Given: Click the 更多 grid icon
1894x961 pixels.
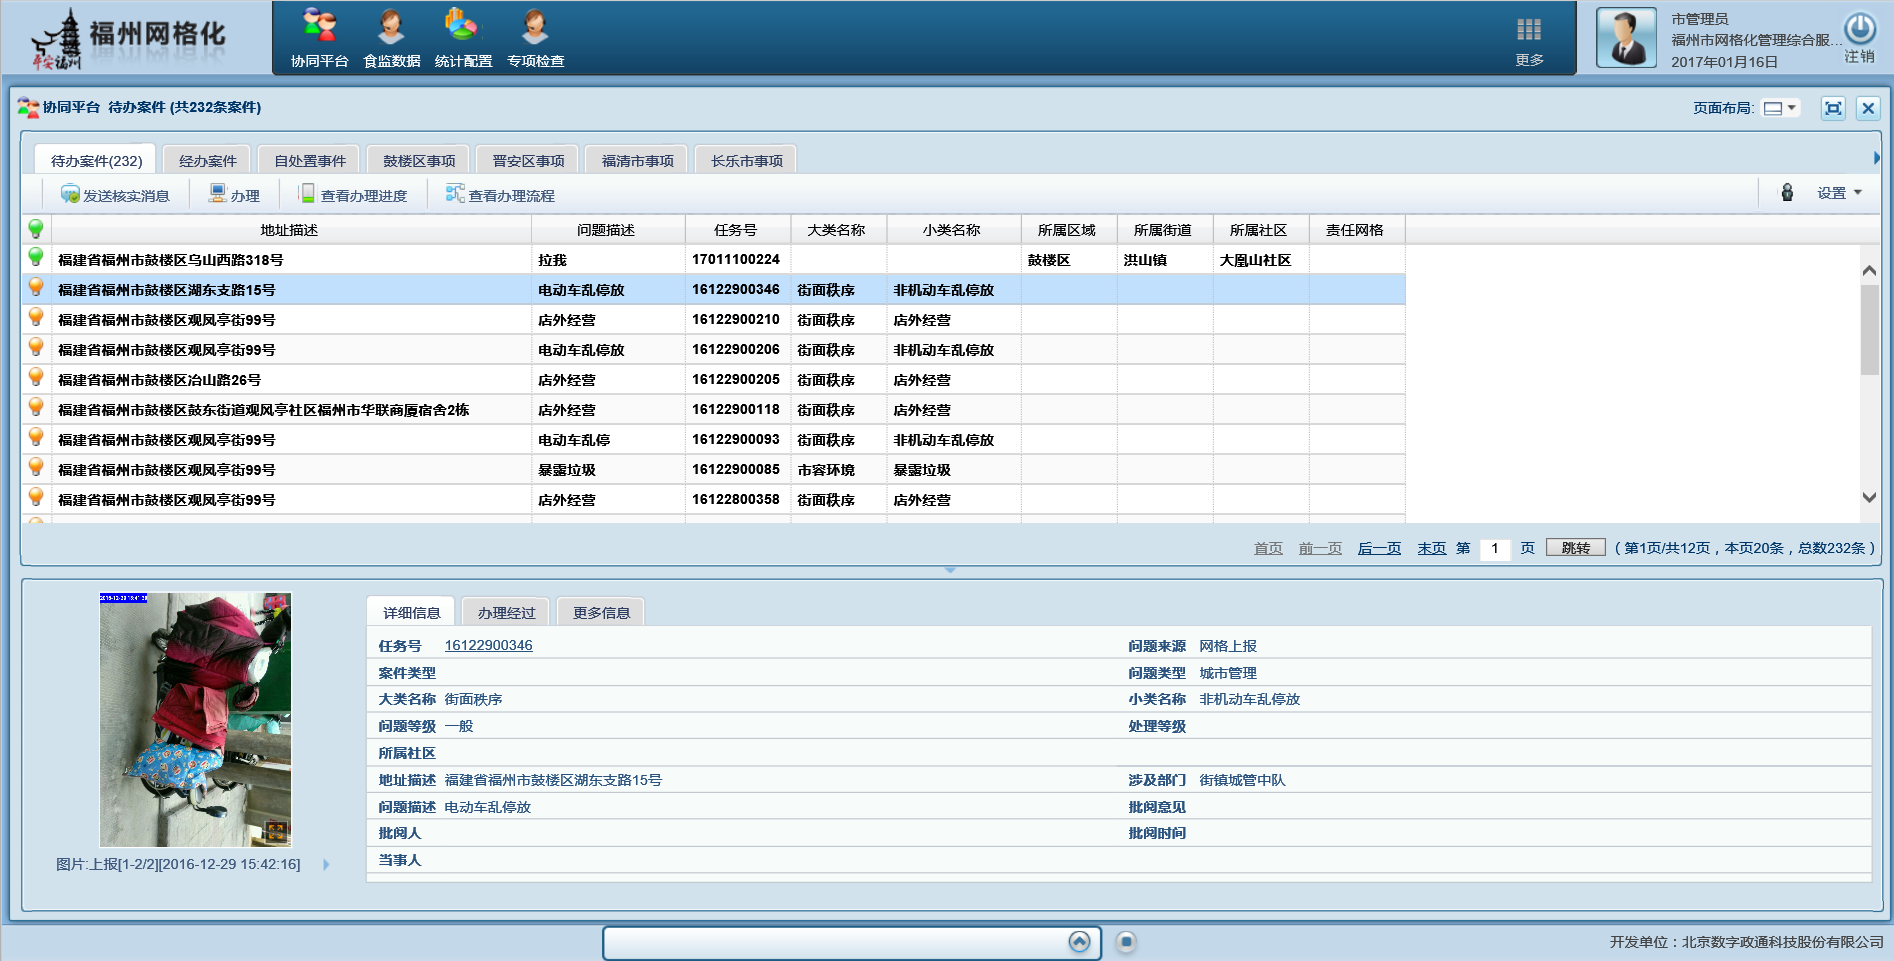Looking at the screenshot, I should [x=1529, y=30].
